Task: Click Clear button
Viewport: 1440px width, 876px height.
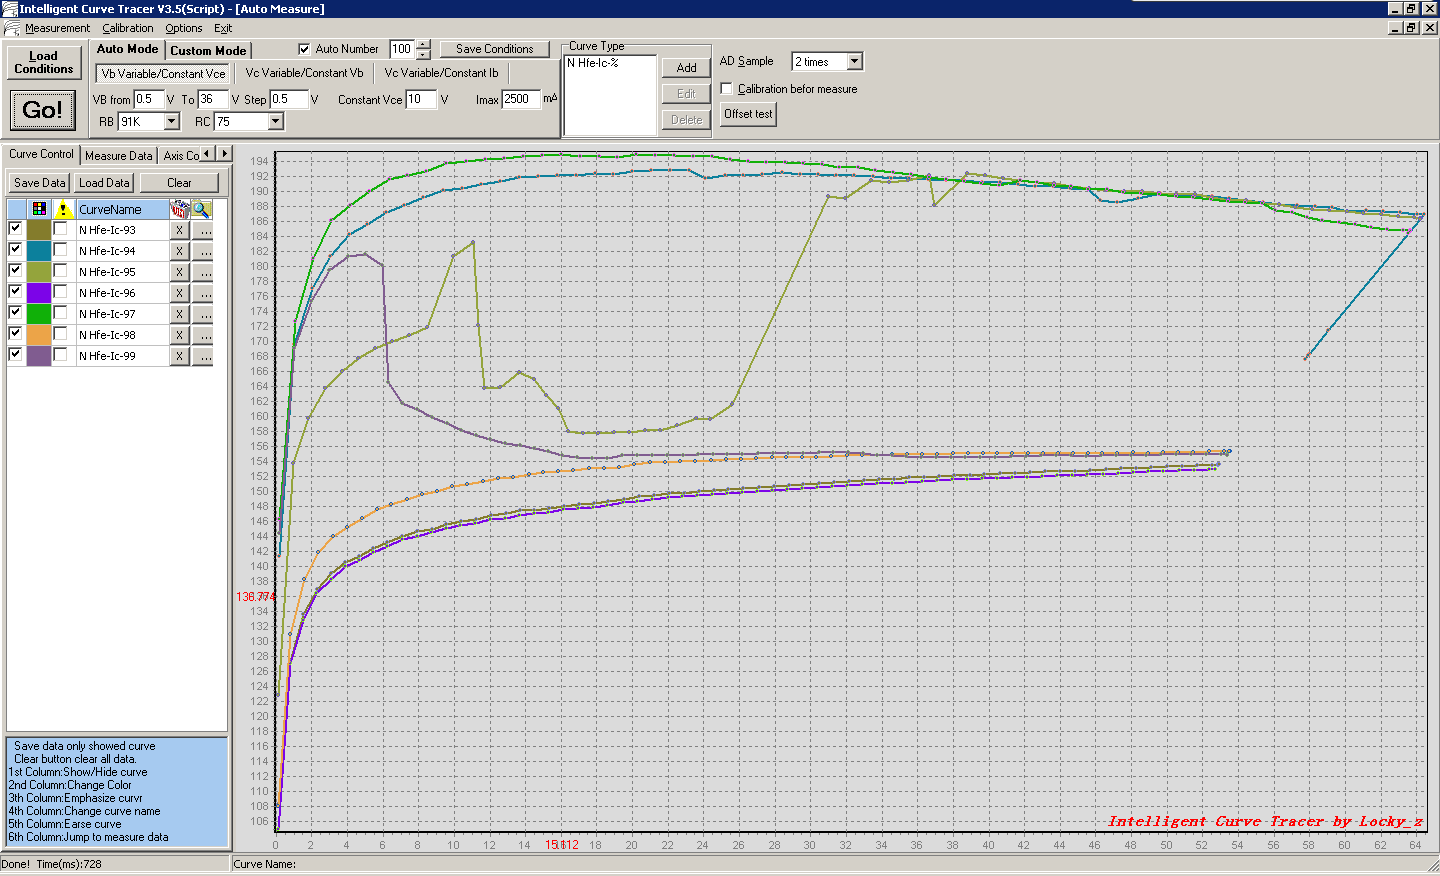Action: pos(179,183)
